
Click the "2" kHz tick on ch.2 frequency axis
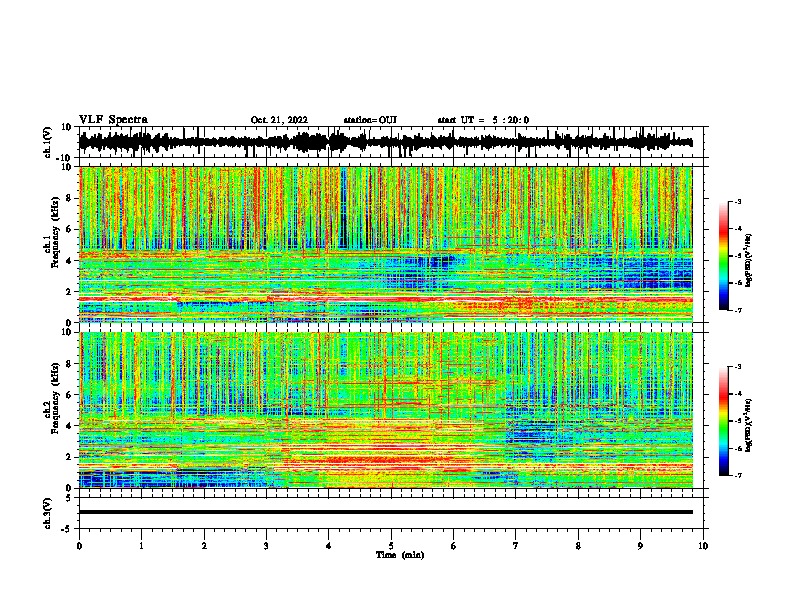coord(69,457)
